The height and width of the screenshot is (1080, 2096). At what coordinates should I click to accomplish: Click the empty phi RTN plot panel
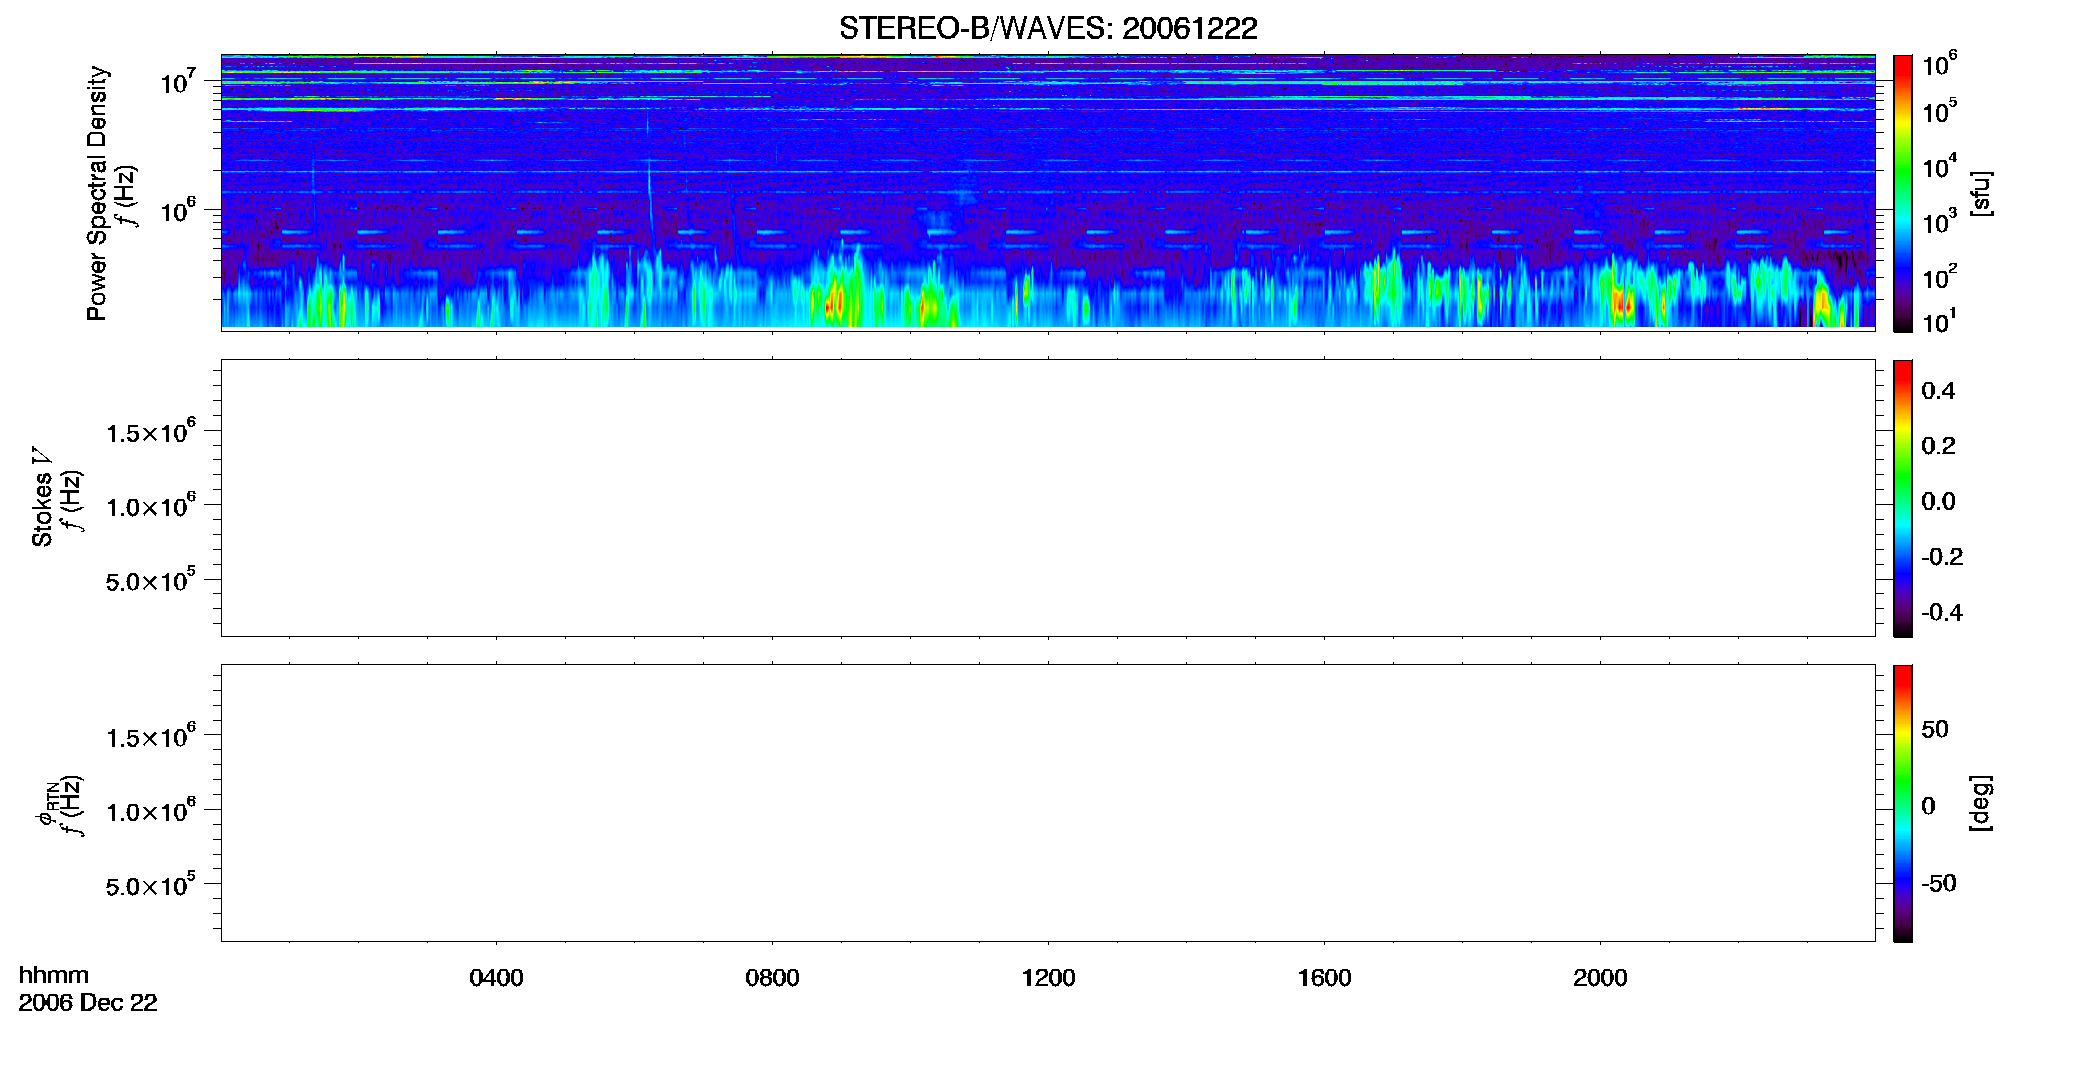click(1048, 803)
